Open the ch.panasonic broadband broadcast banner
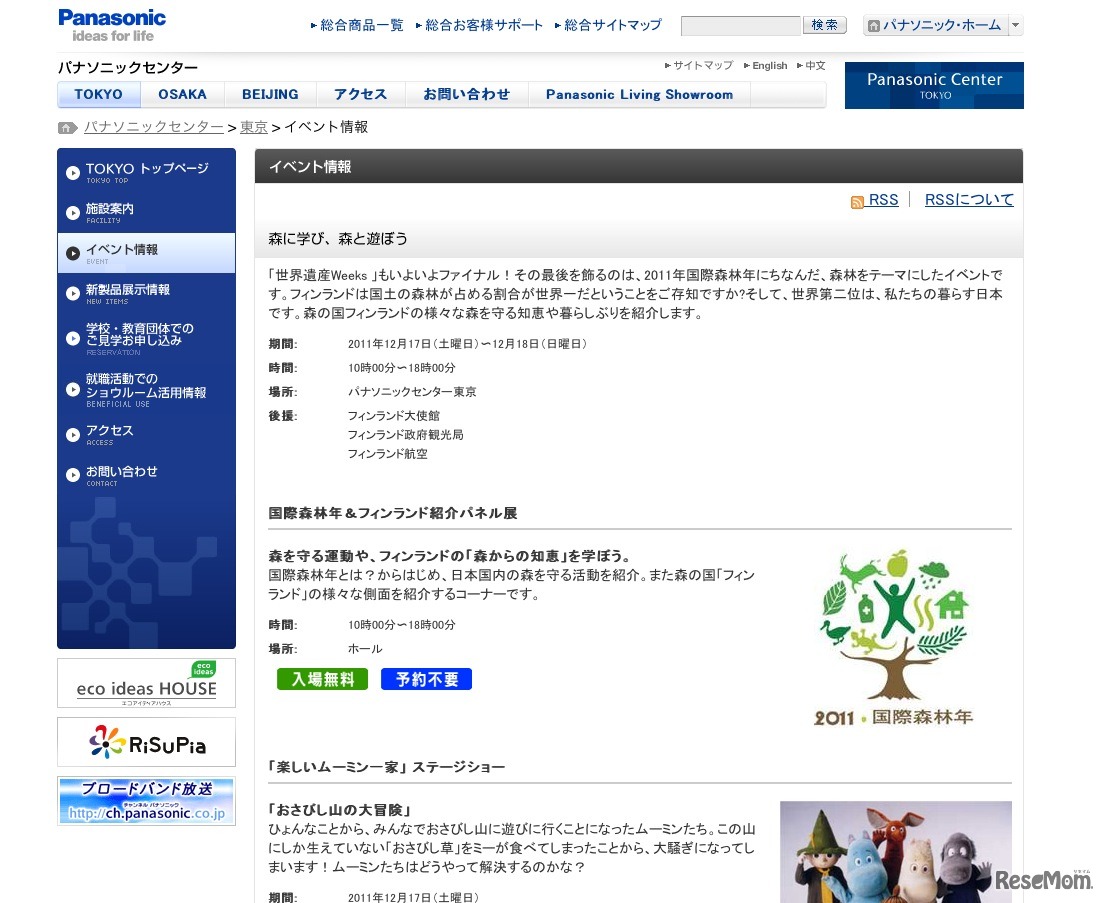The height and width of the screenshot is (903, 1106). coord(146,800)
